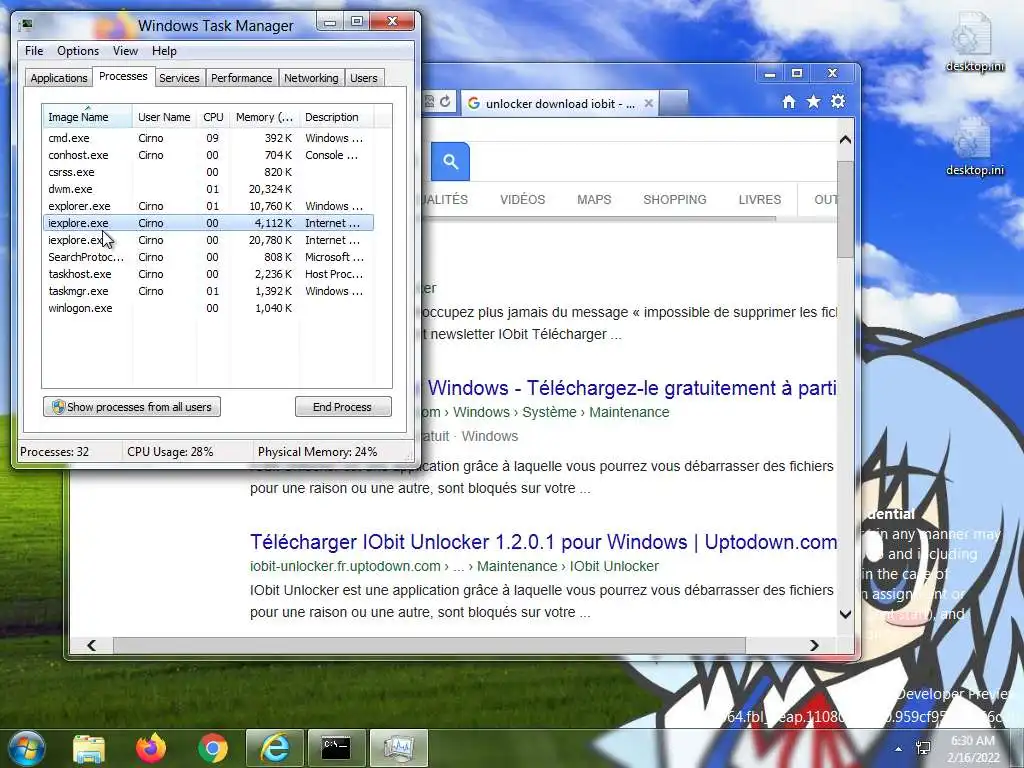This screenshot has width=1024, height=768.
Task: Switch to Task Manager taskbar button
Action: (x=398, y=748)
